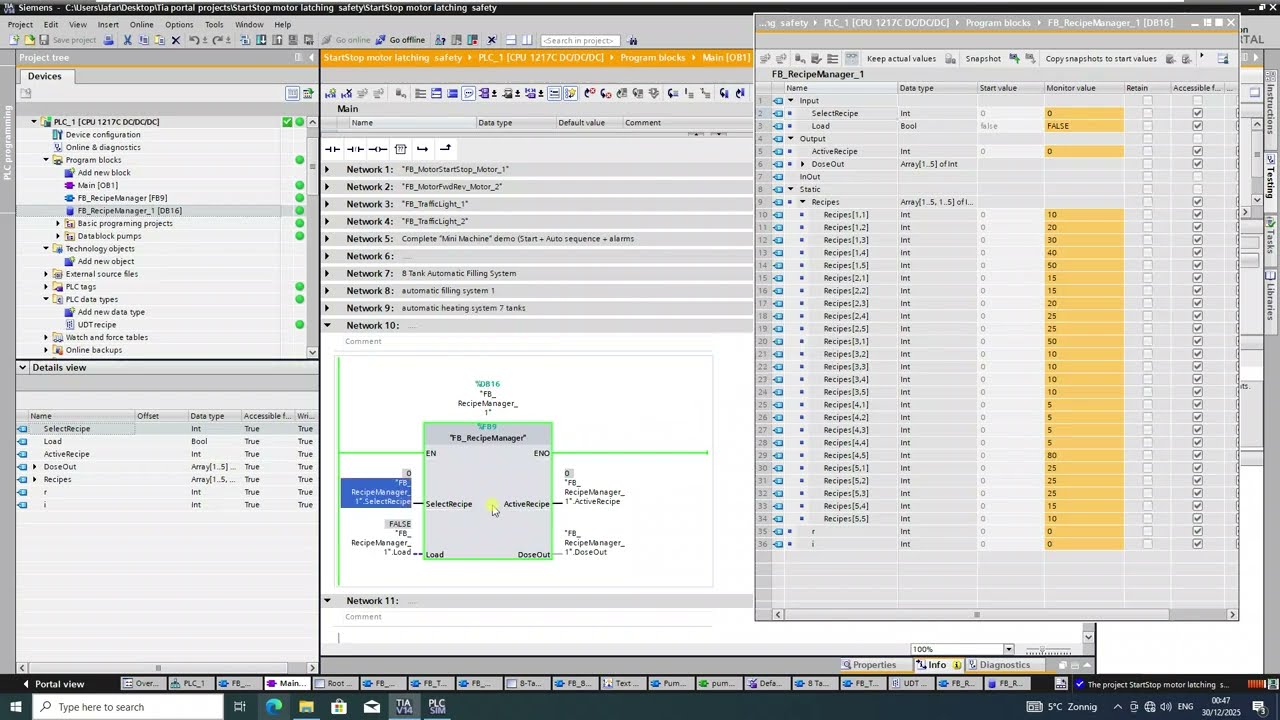Collapse Network 11 triangle
The height and width of the screenshot is (720, 1280).
point(327,600)
